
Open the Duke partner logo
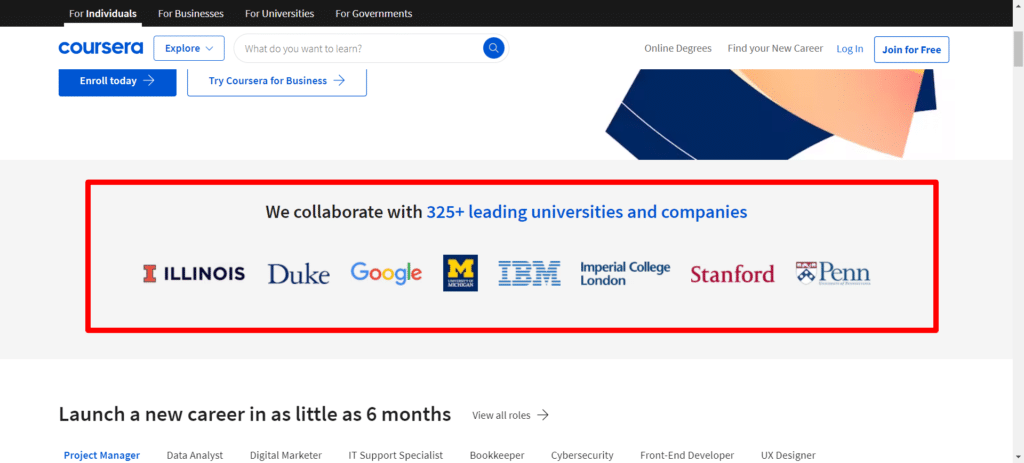[x=298, y=274]
